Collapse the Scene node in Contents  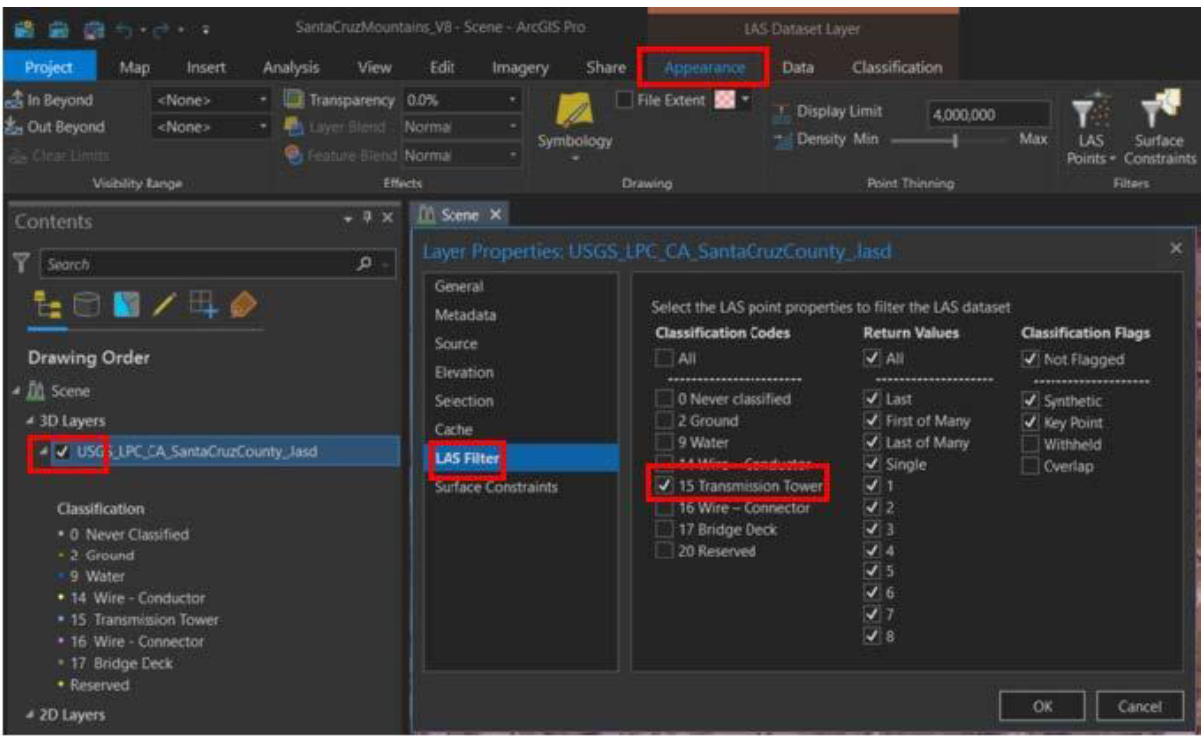pos(14,392)
